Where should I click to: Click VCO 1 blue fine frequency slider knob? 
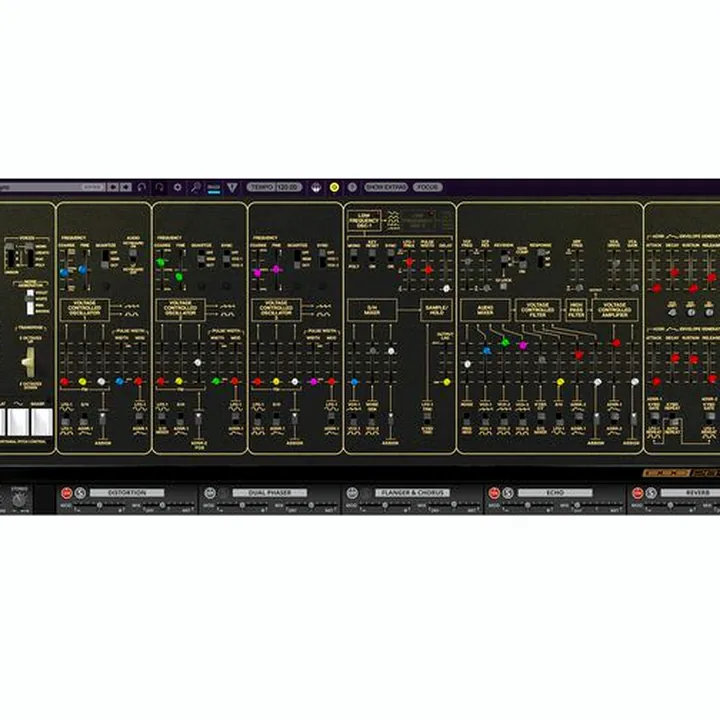pos(83,270)
